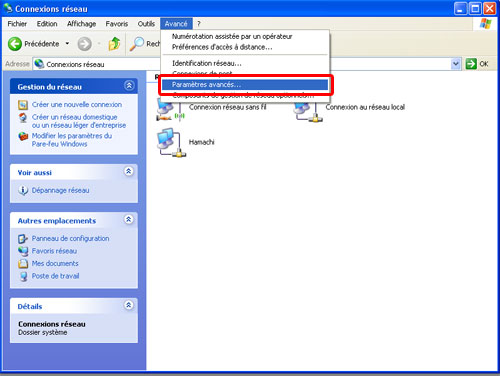The width and height of the screenshot is (500, 376).
Task: Click the Détails Connexions réseau text
Action: click(52, 324)
